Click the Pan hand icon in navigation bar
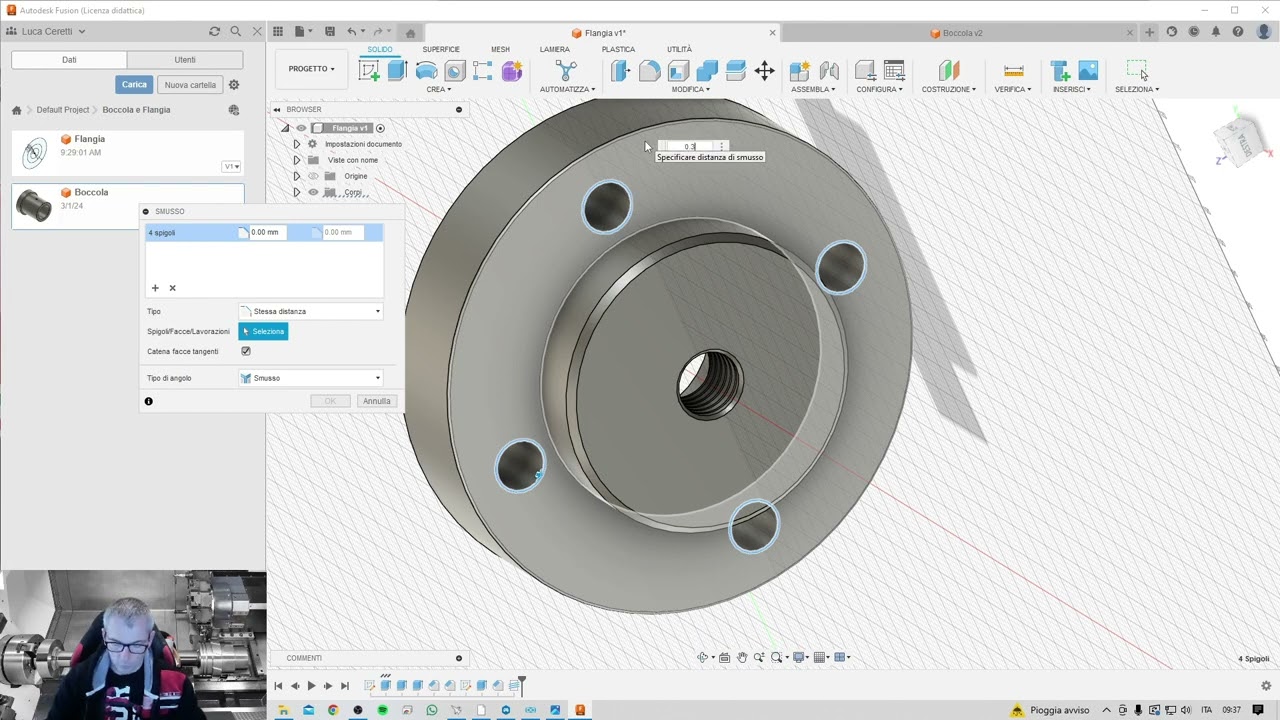This screenshot has width=1280, height=720. tap(742, 657)
